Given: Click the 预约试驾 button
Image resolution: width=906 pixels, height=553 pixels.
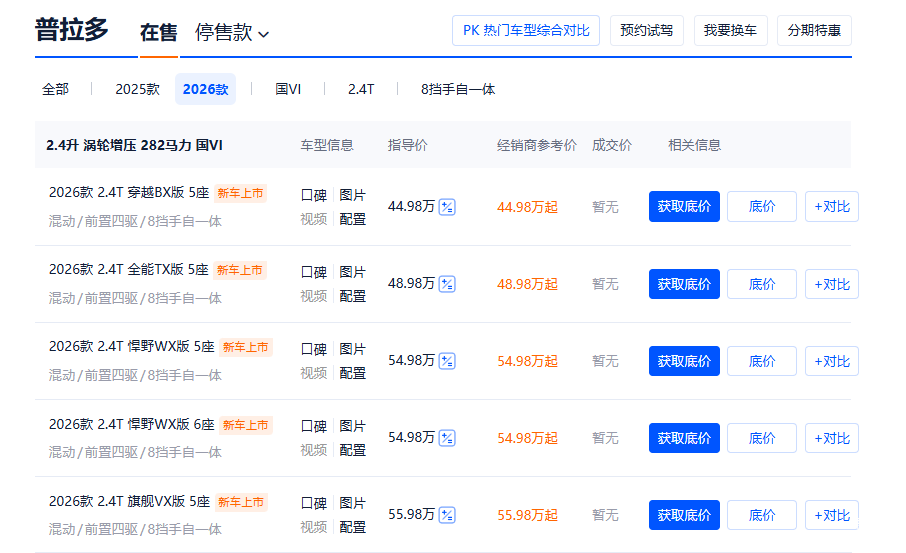Looking at the screenshot, I should click(647, 31).
